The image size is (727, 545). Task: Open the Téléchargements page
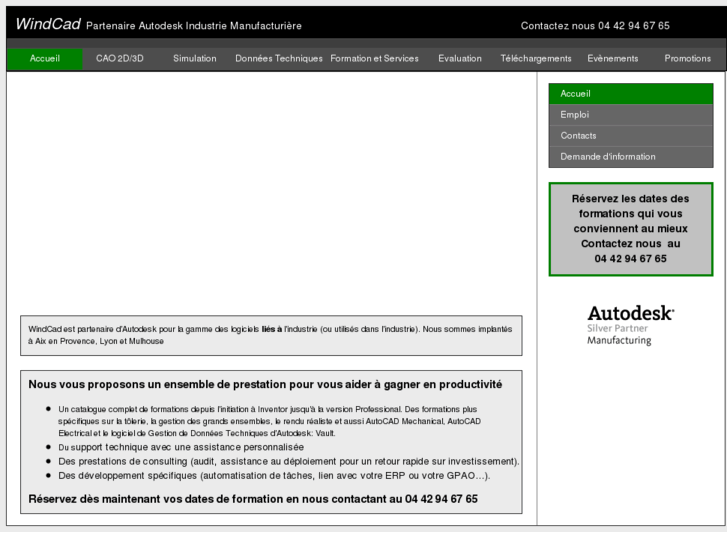[536, 58]
